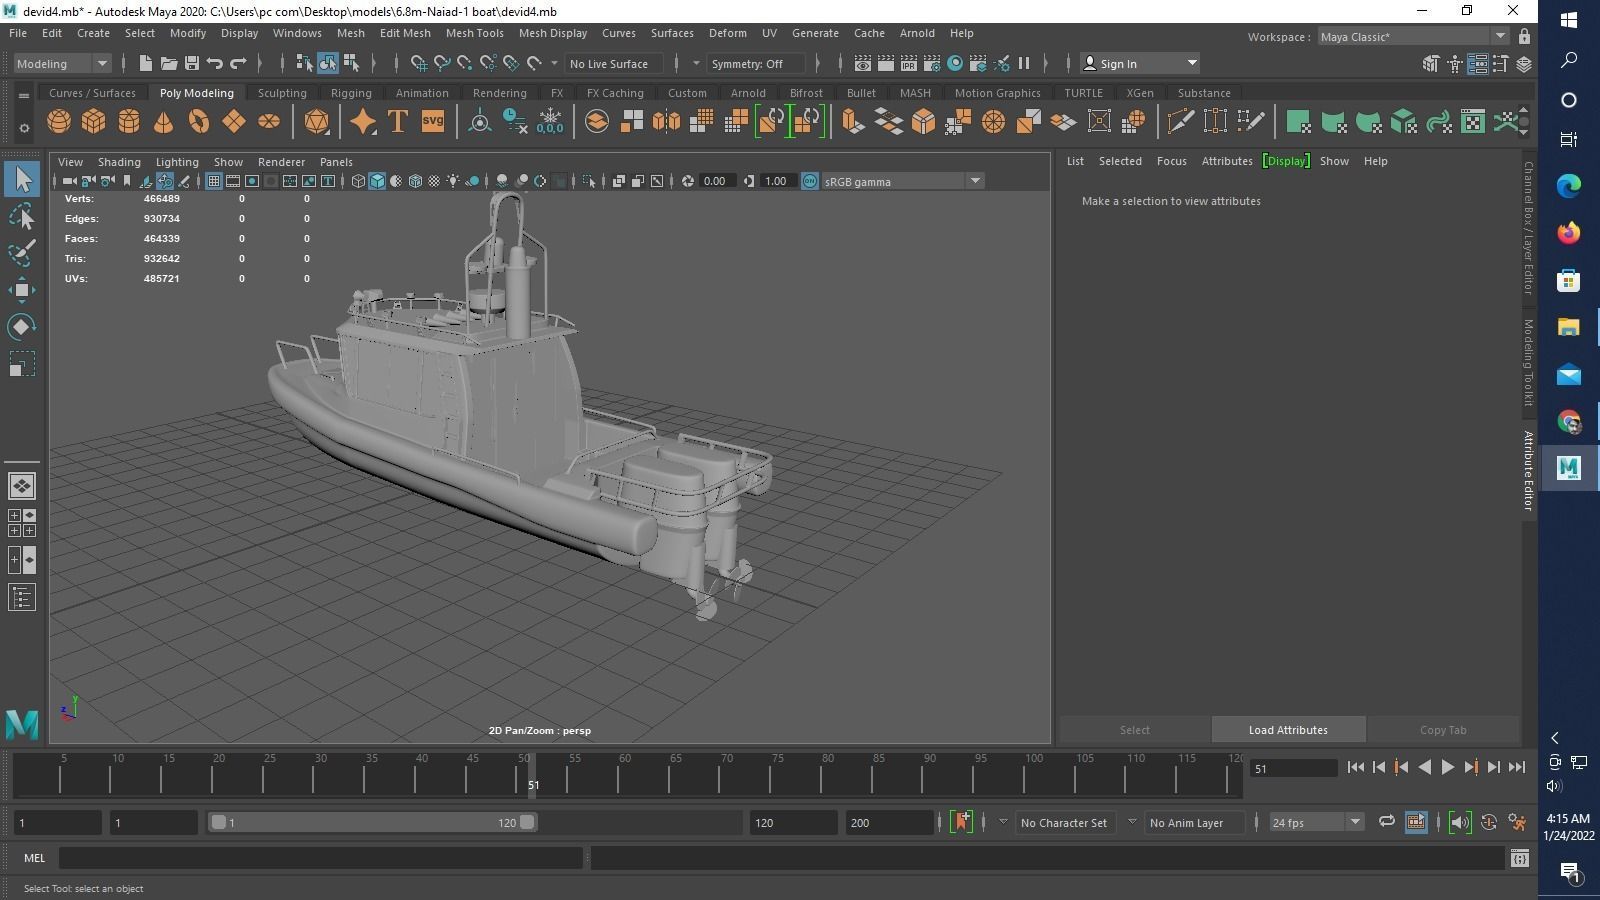Toggle sRGB view transform ON button

(x=810, y=181)
